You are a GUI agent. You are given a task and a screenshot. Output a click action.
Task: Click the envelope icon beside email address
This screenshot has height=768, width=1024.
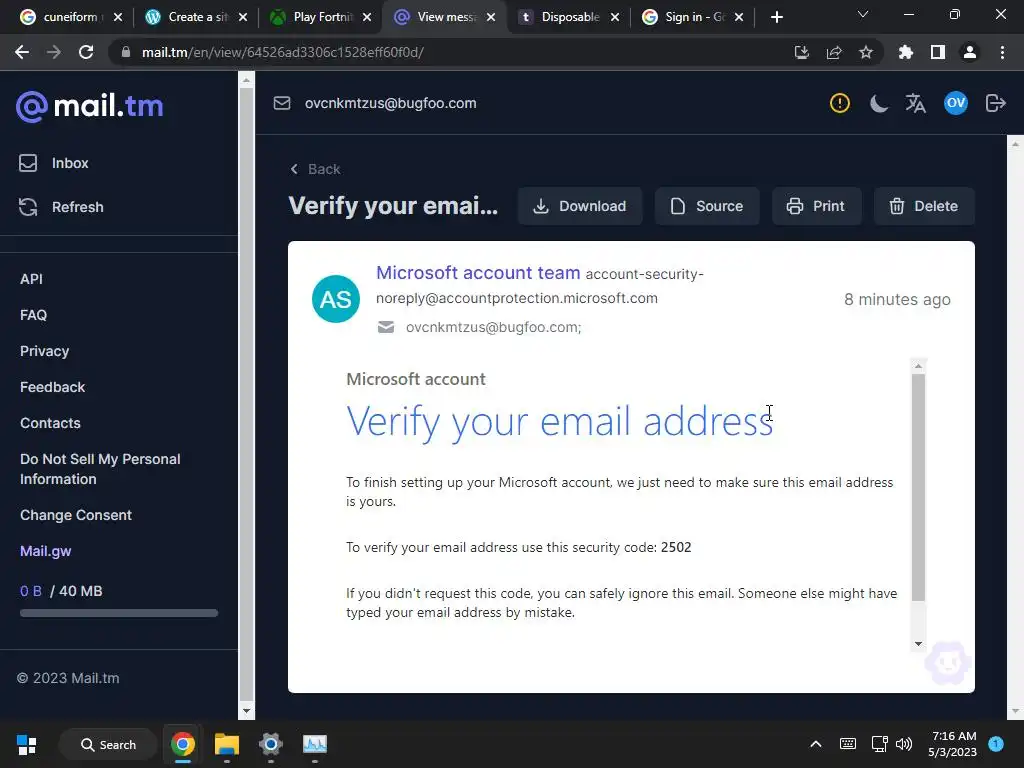pos(281,103)
